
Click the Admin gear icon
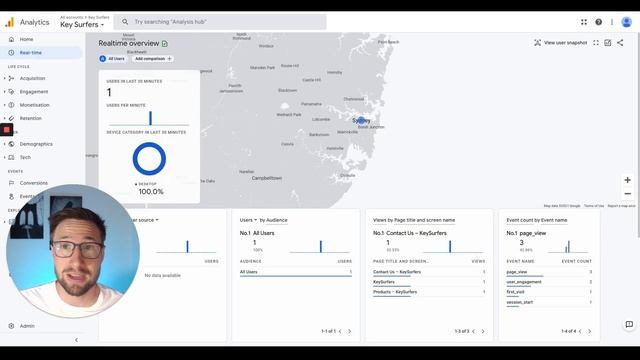click(11, 326)
